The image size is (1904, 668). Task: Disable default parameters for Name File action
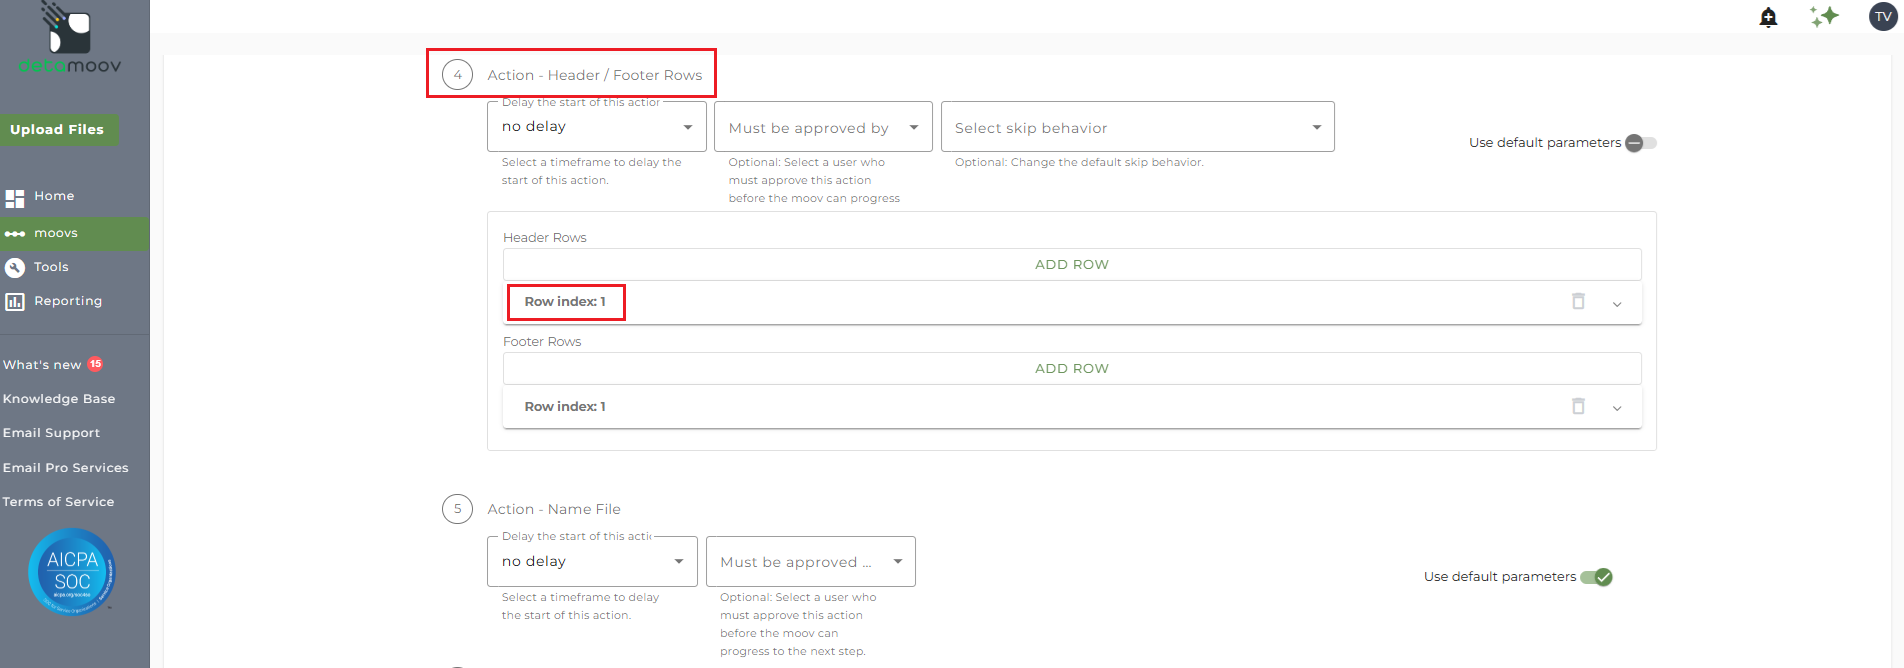(x=1597, y=577)
